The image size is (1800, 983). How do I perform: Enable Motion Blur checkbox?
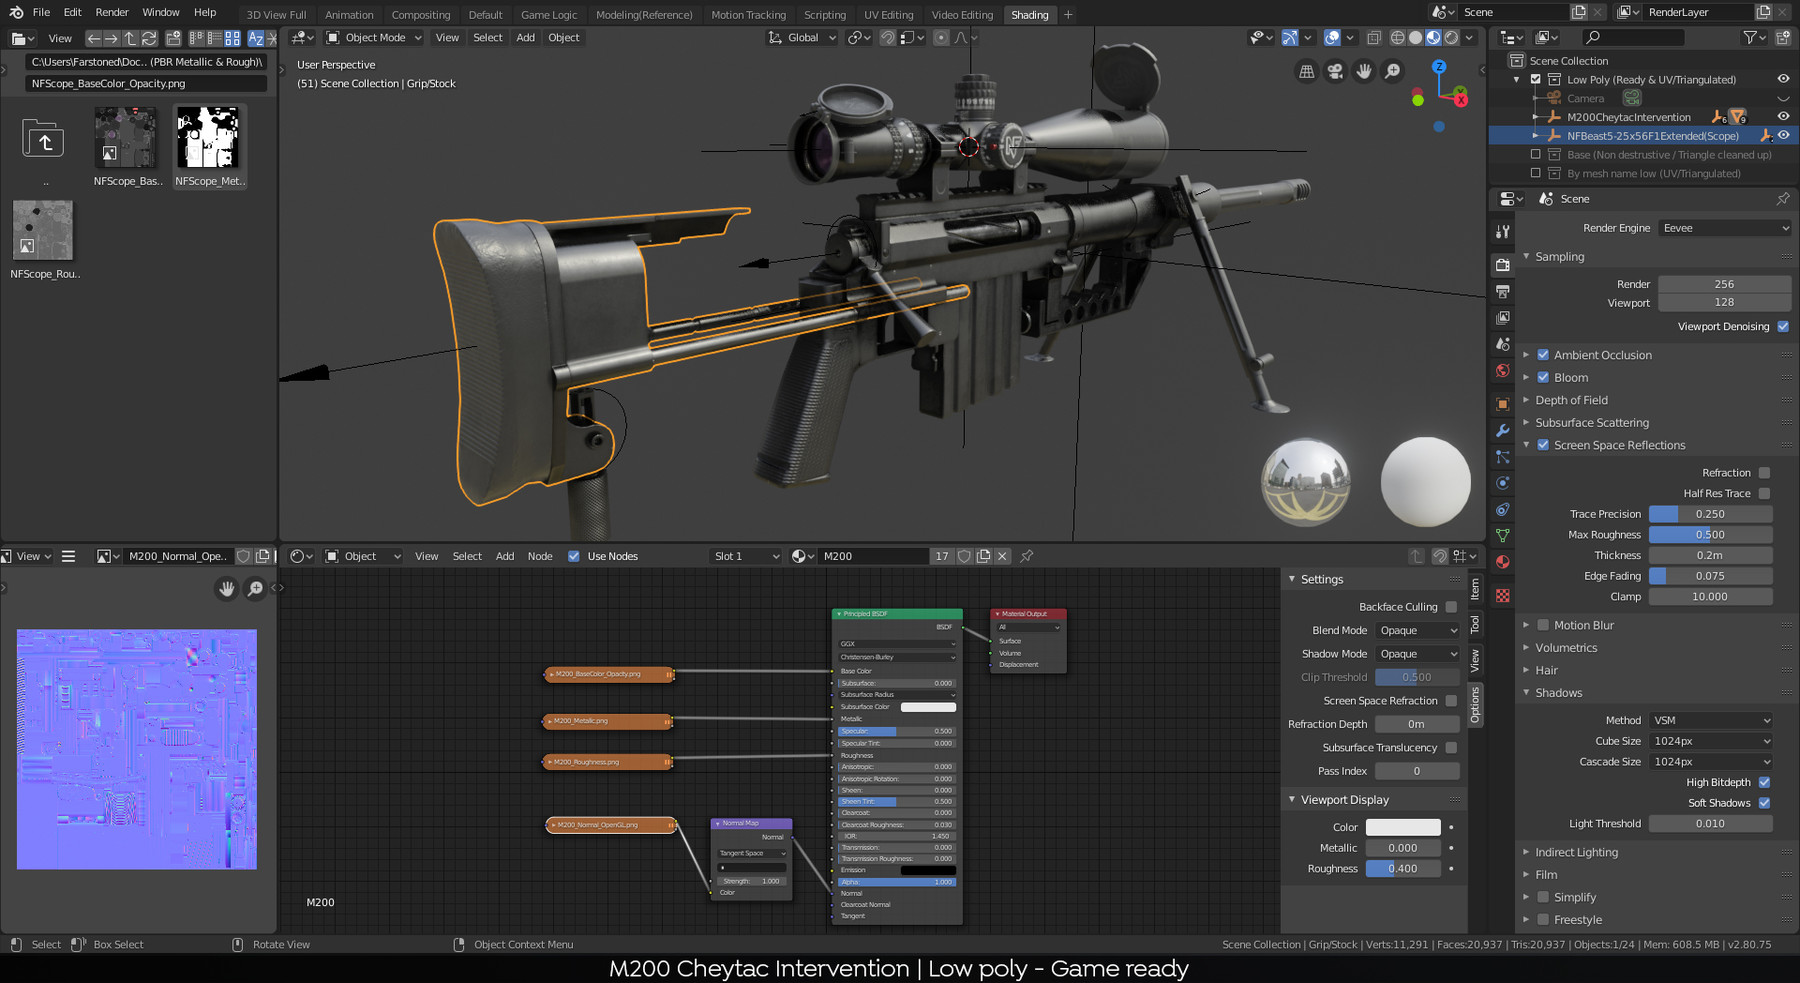point(1543,625)
